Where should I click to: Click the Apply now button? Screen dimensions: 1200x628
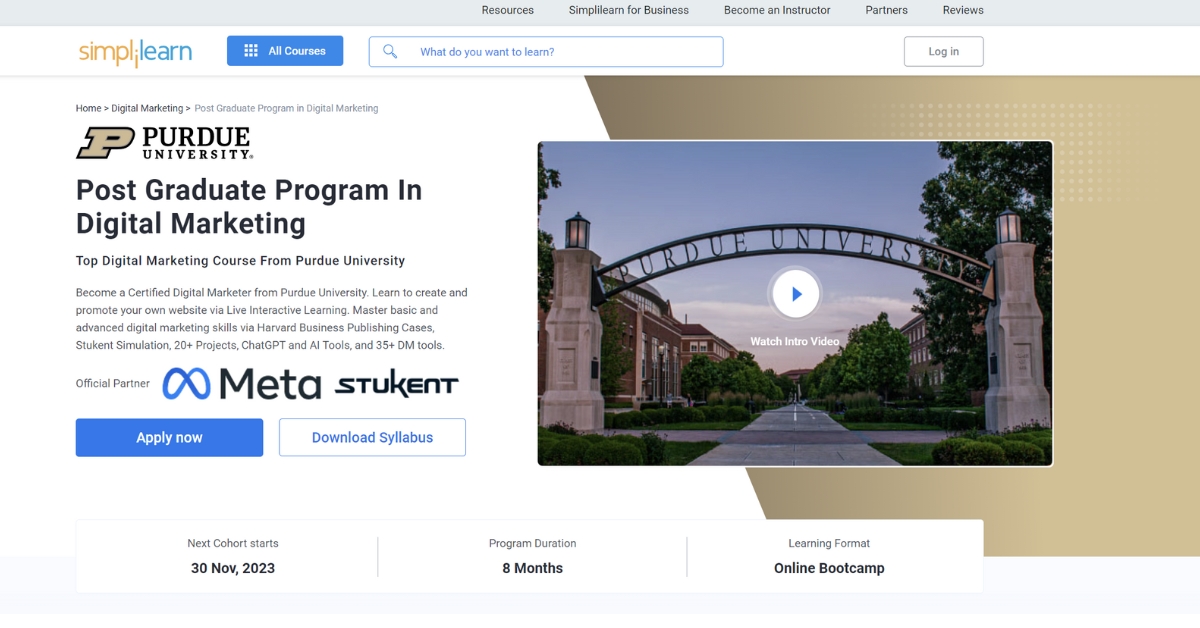[169, 437]
